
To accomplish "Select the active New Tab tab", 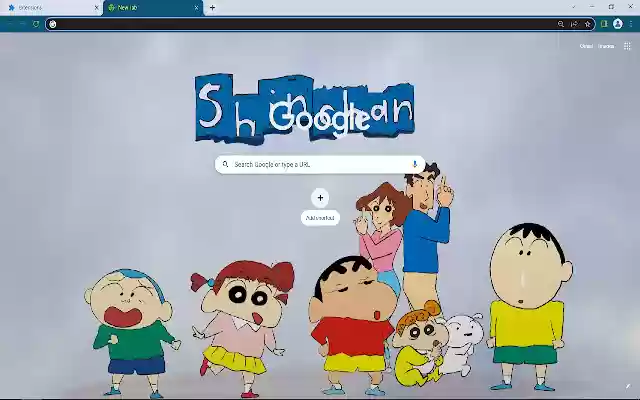I will [153, 8].
